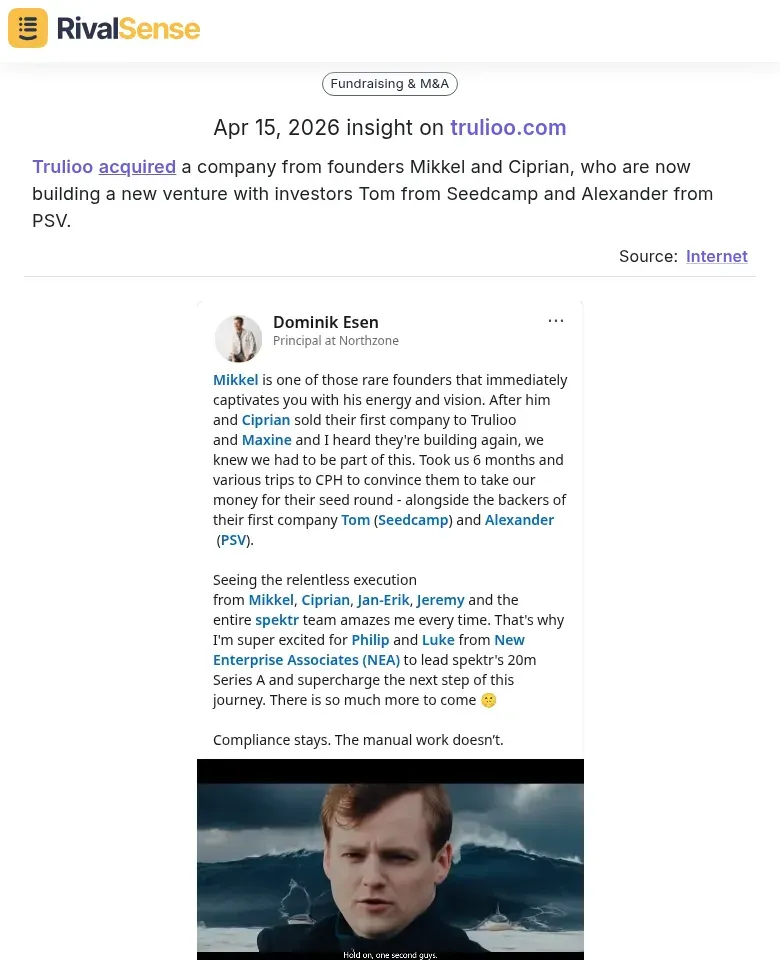Open Jan-Erik's profile mention
Screen dimensions: 780x960
tap(383, 600)
